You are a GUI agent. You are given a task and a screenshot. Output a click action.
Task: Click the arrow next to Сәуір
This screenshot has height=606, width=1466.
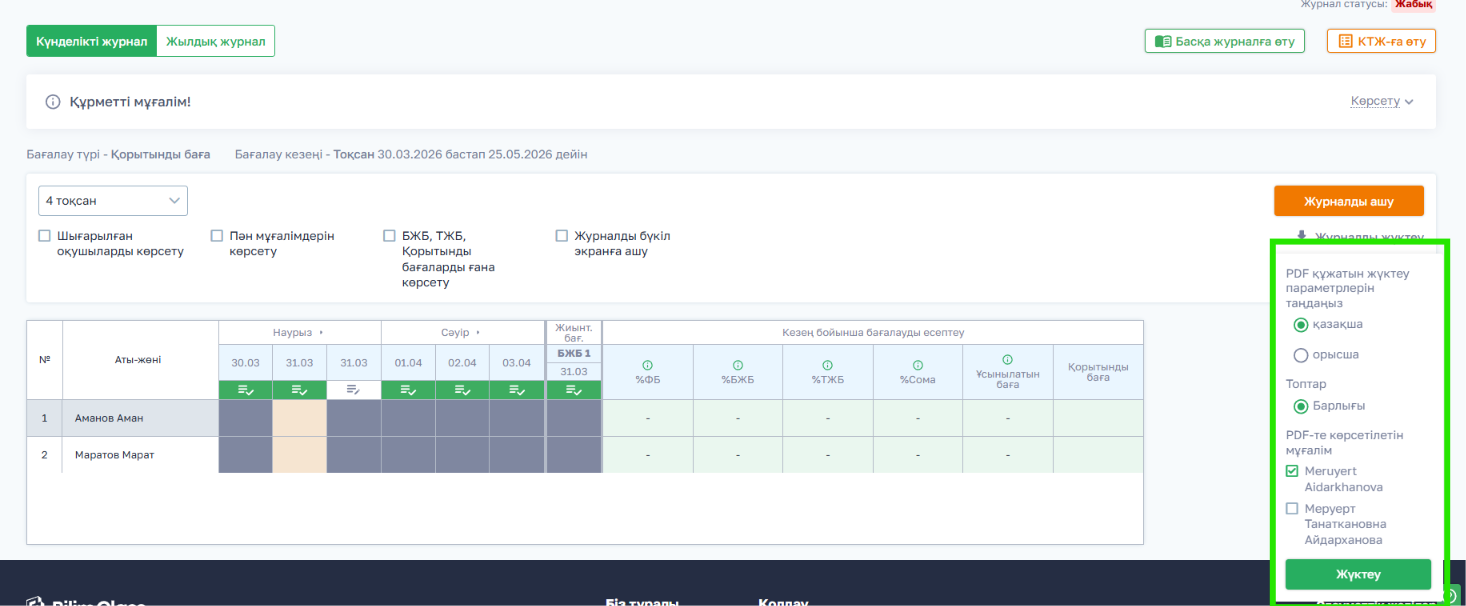(477, 332)
